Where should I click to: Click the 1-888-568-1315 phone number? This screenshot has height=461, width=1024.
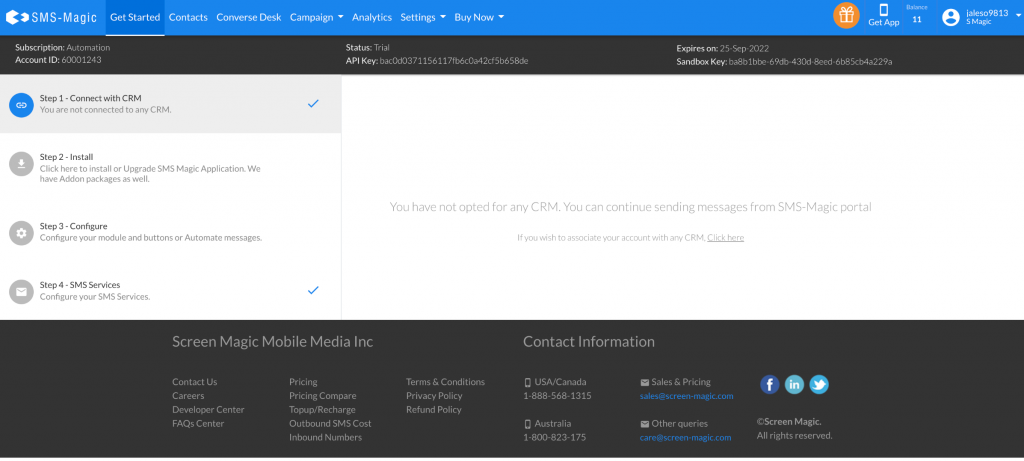pos(557,396)
